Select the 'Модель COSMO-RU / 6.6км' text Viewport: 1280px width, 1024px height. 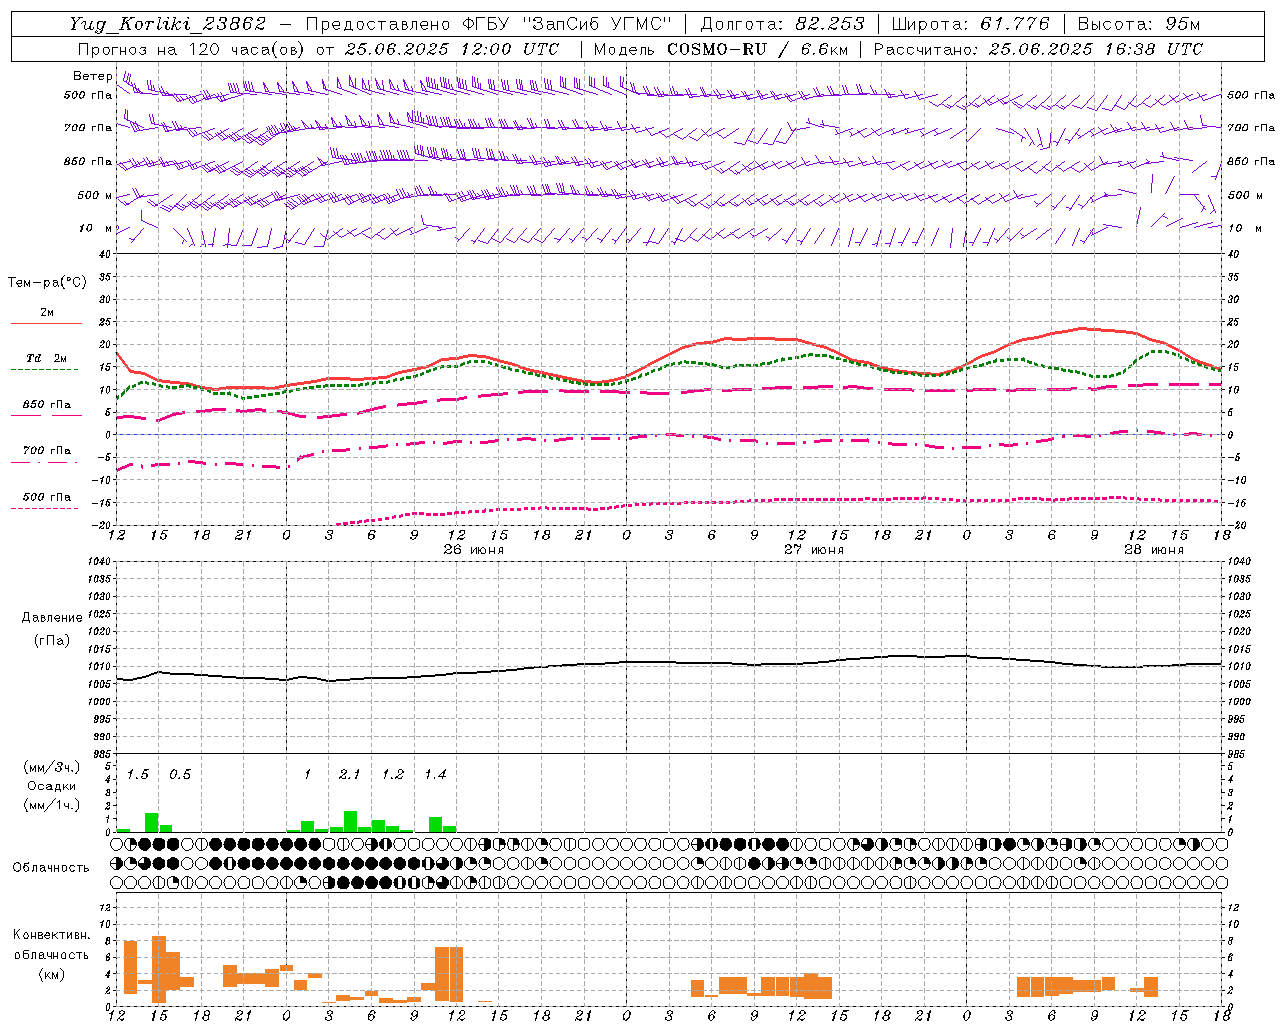pos(721,49)
